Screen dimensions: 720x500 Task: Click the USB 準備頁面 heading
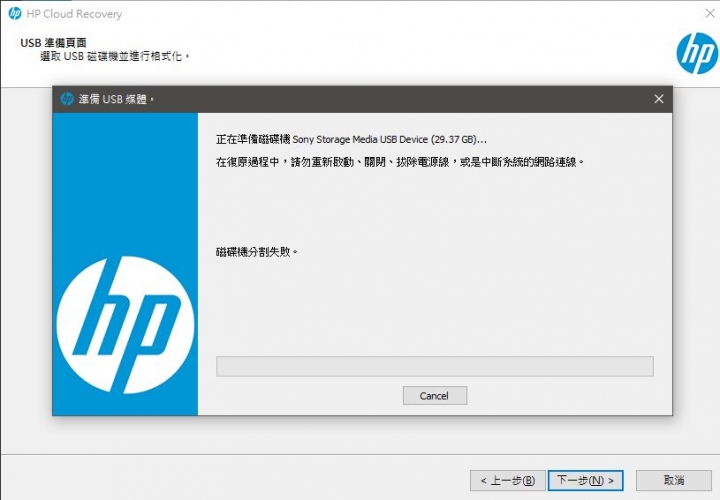click(x=53, y=43)
